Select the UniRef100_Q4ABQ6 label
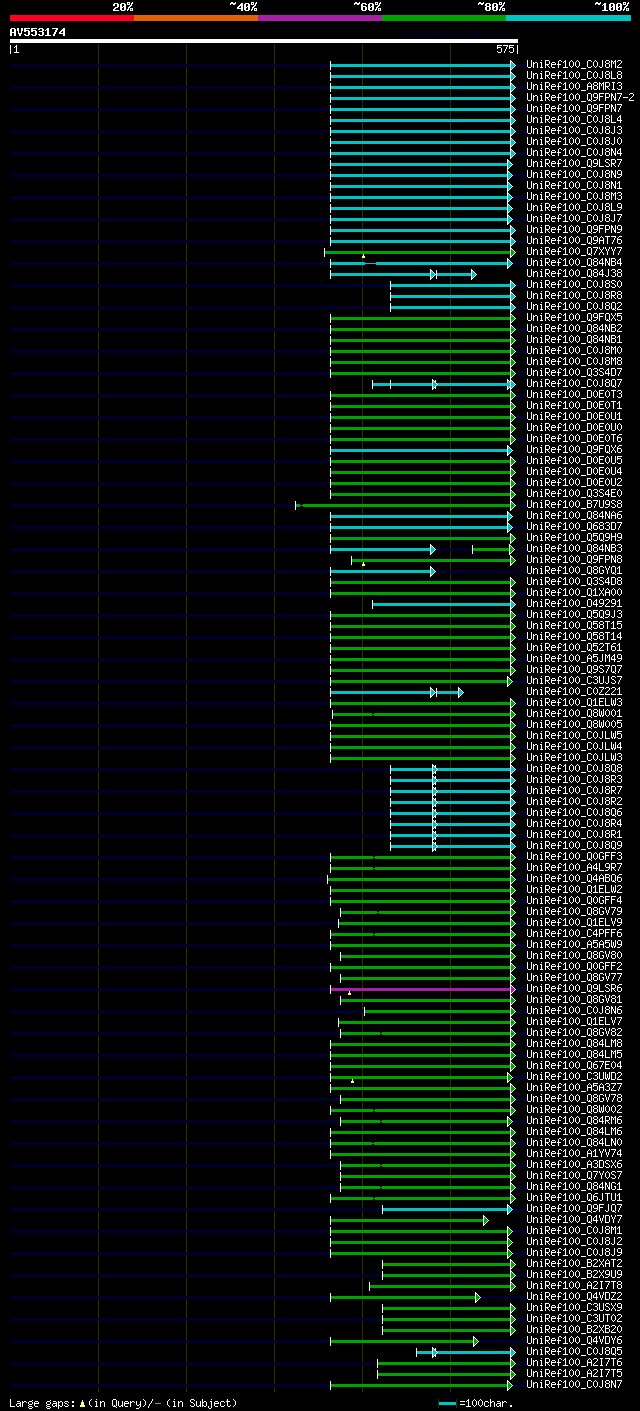The image size is (640, 1411). (x=574, y=879)
